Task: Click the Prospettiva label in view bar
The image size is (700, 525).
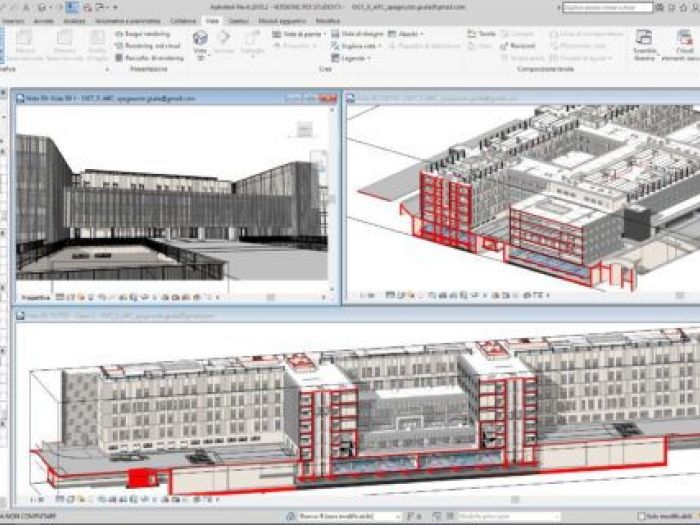Action: [x=36, y=296]
